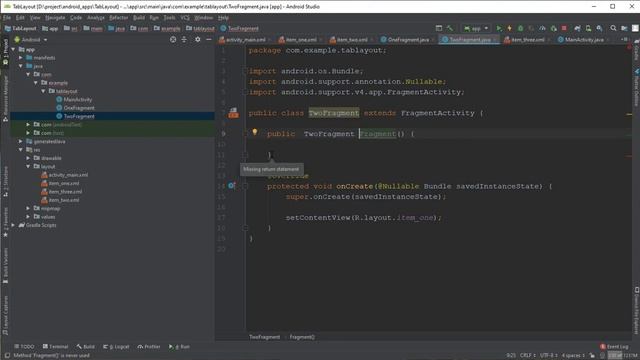Screen dimensions: 640x360
Task: Open the VCS menu
Action: [x=185, y=18]
